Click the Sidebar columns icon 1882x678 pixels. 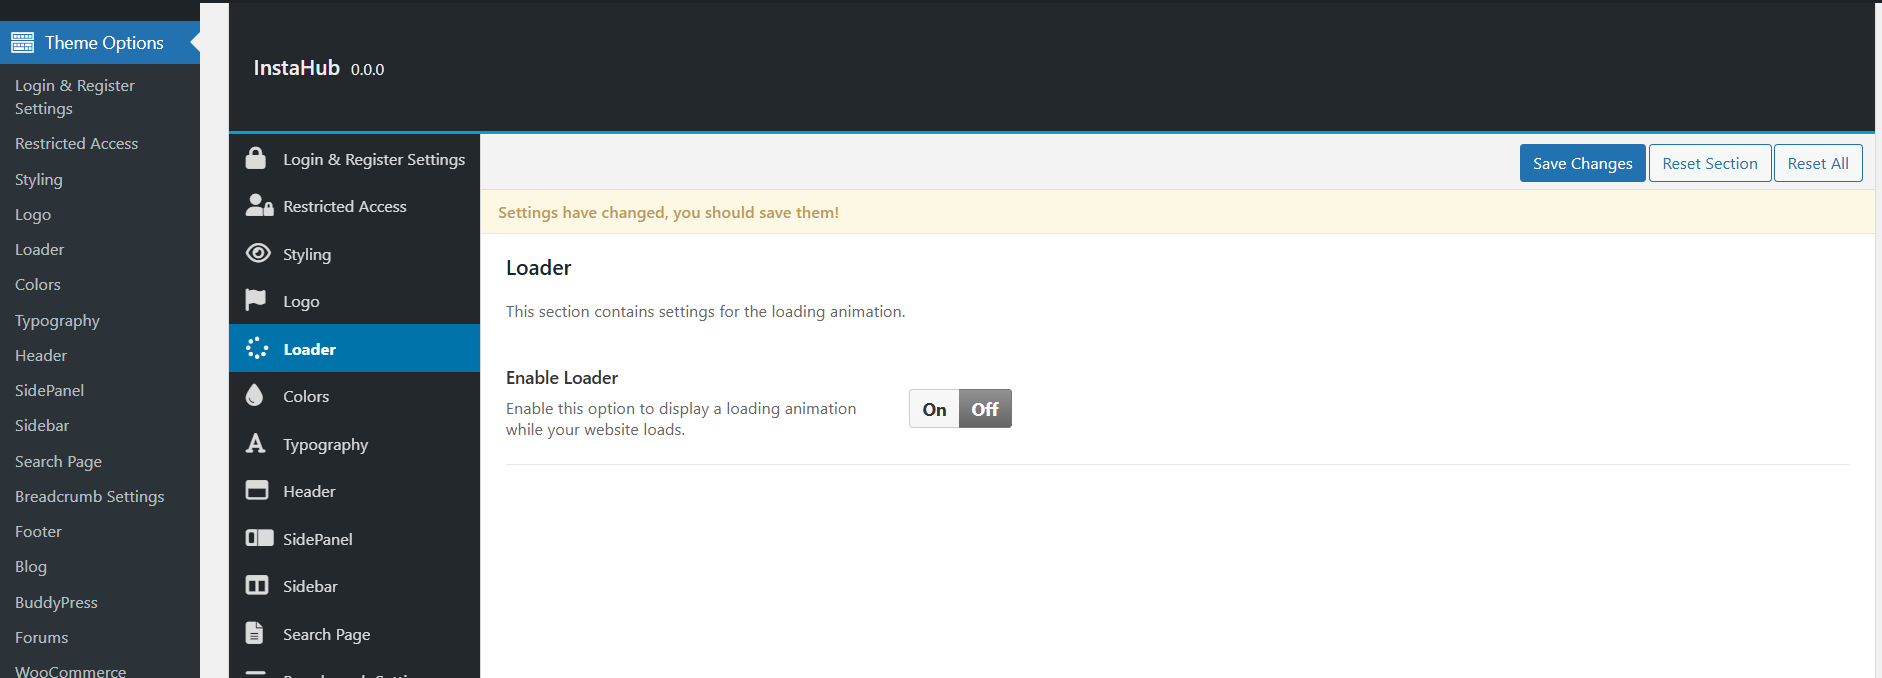pos(257,585)
